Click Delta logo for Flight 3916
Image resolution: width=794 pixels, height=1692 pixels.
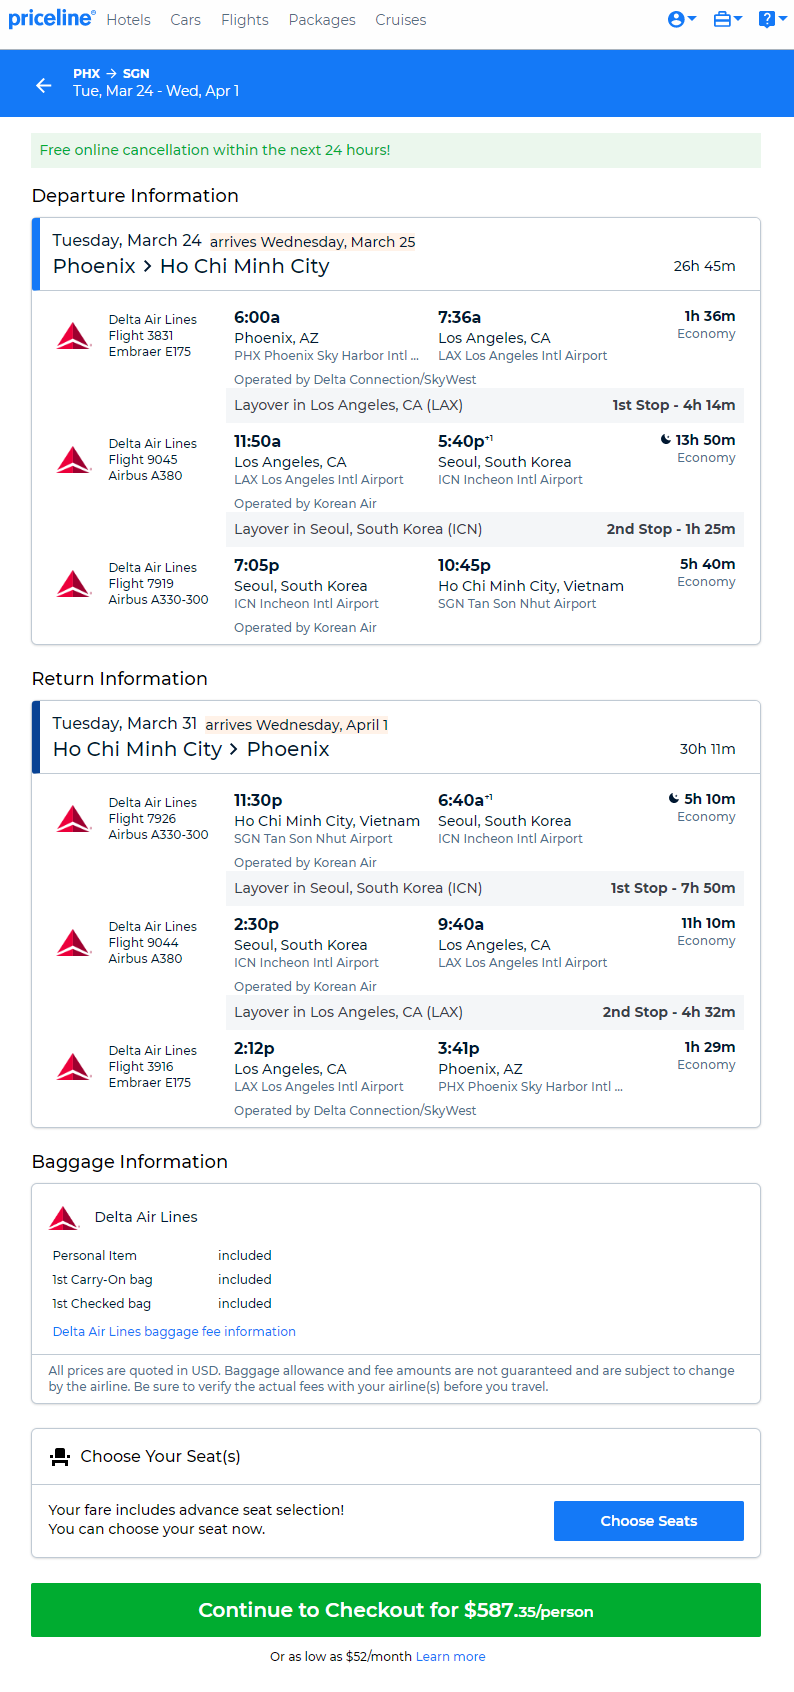[x=74, y=1067]
